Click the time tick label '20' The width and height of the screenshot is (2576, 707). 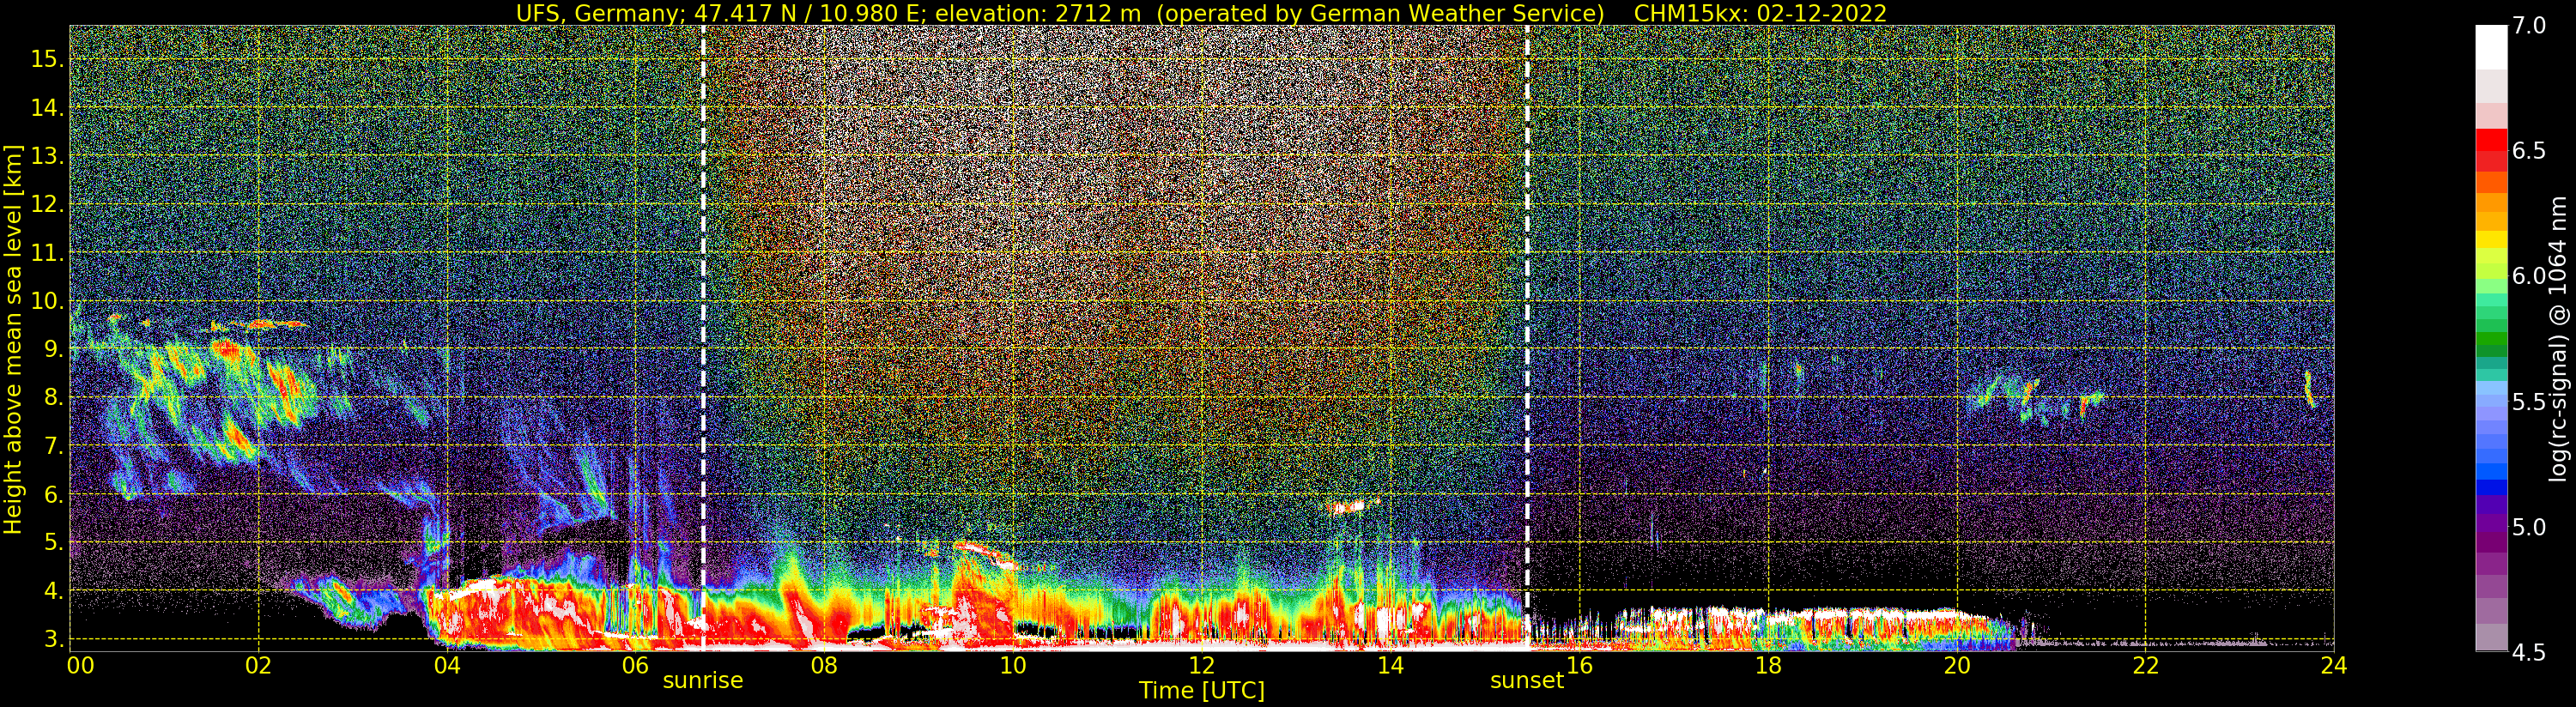(x=1957, y=665)
